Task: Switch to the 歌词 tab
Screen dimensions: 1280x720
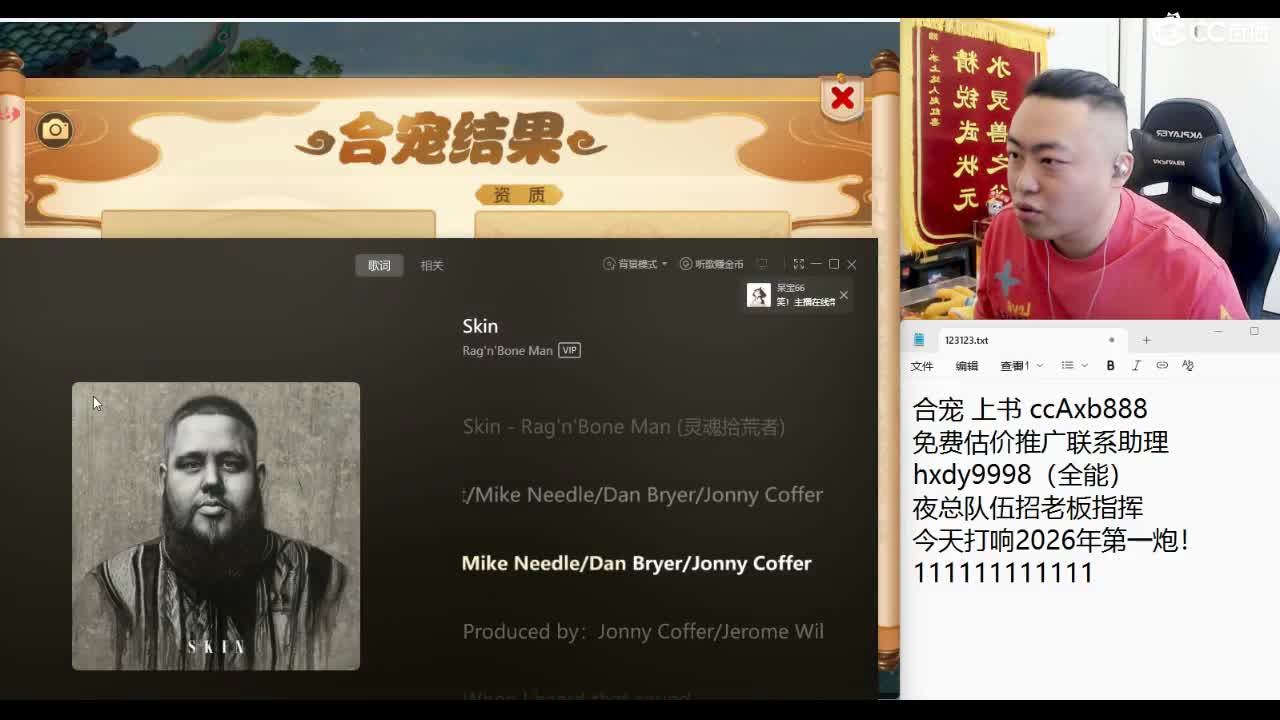Action: click(379, 265)
